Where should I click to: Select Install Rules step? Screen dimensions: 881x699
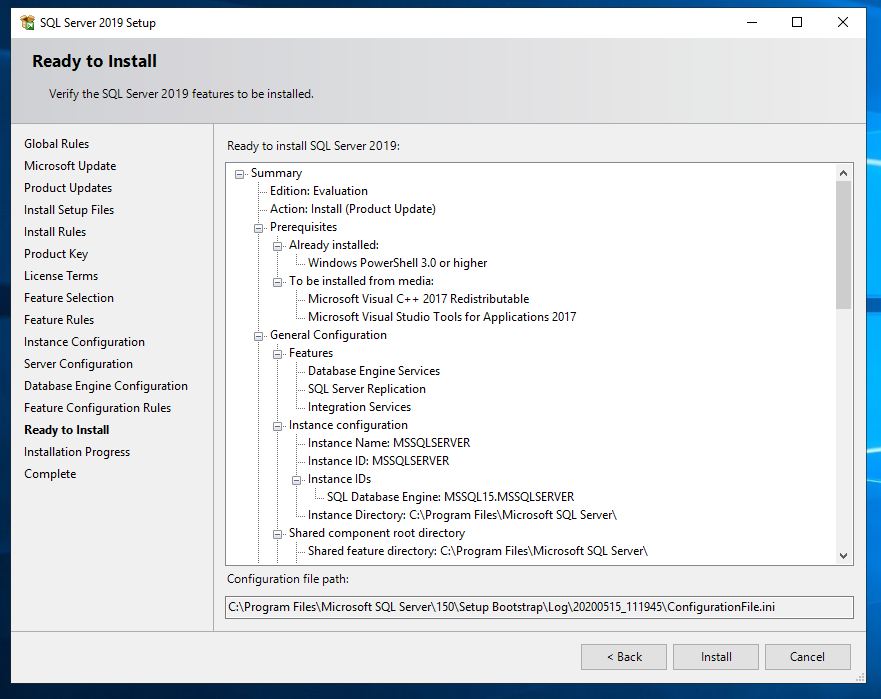coord(55,232)
